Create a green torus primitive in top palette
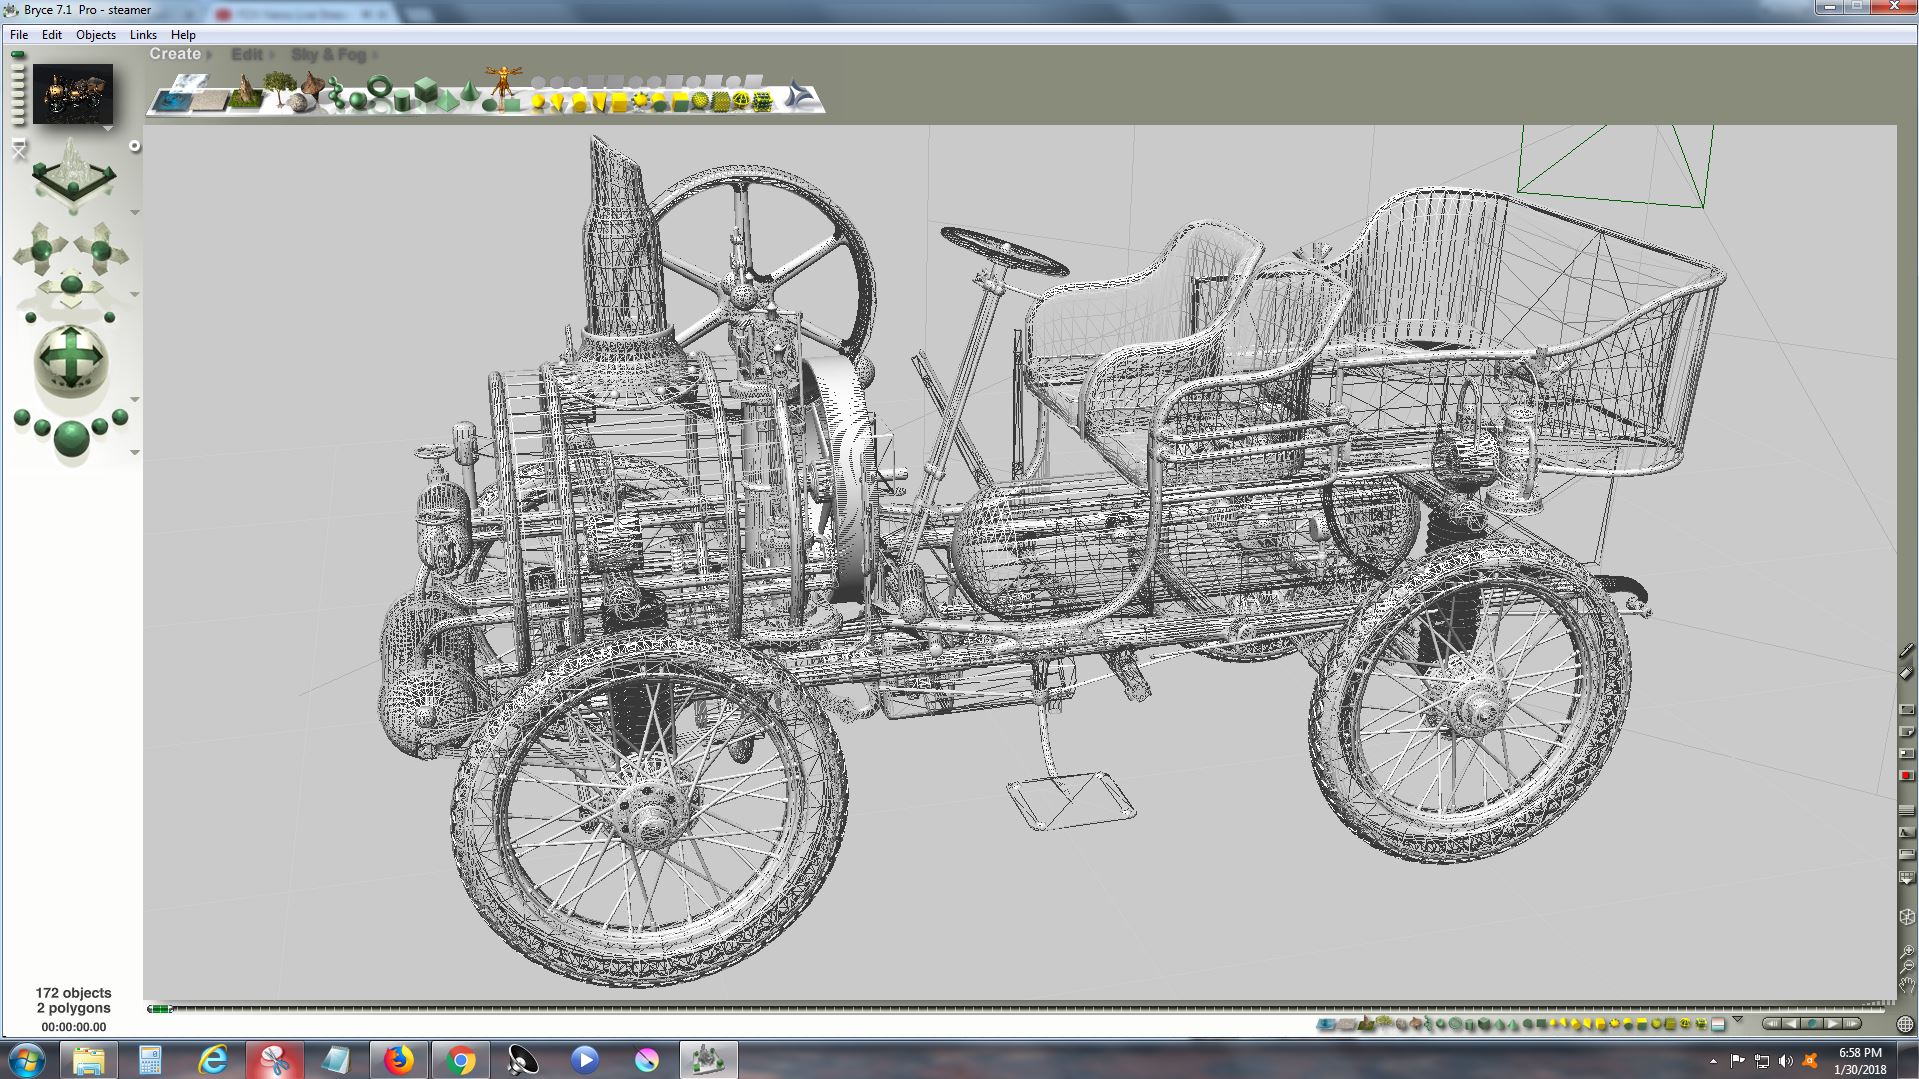Image resolution: width=1919 pixels, height=1079 pixels. (x=380, y=86)
